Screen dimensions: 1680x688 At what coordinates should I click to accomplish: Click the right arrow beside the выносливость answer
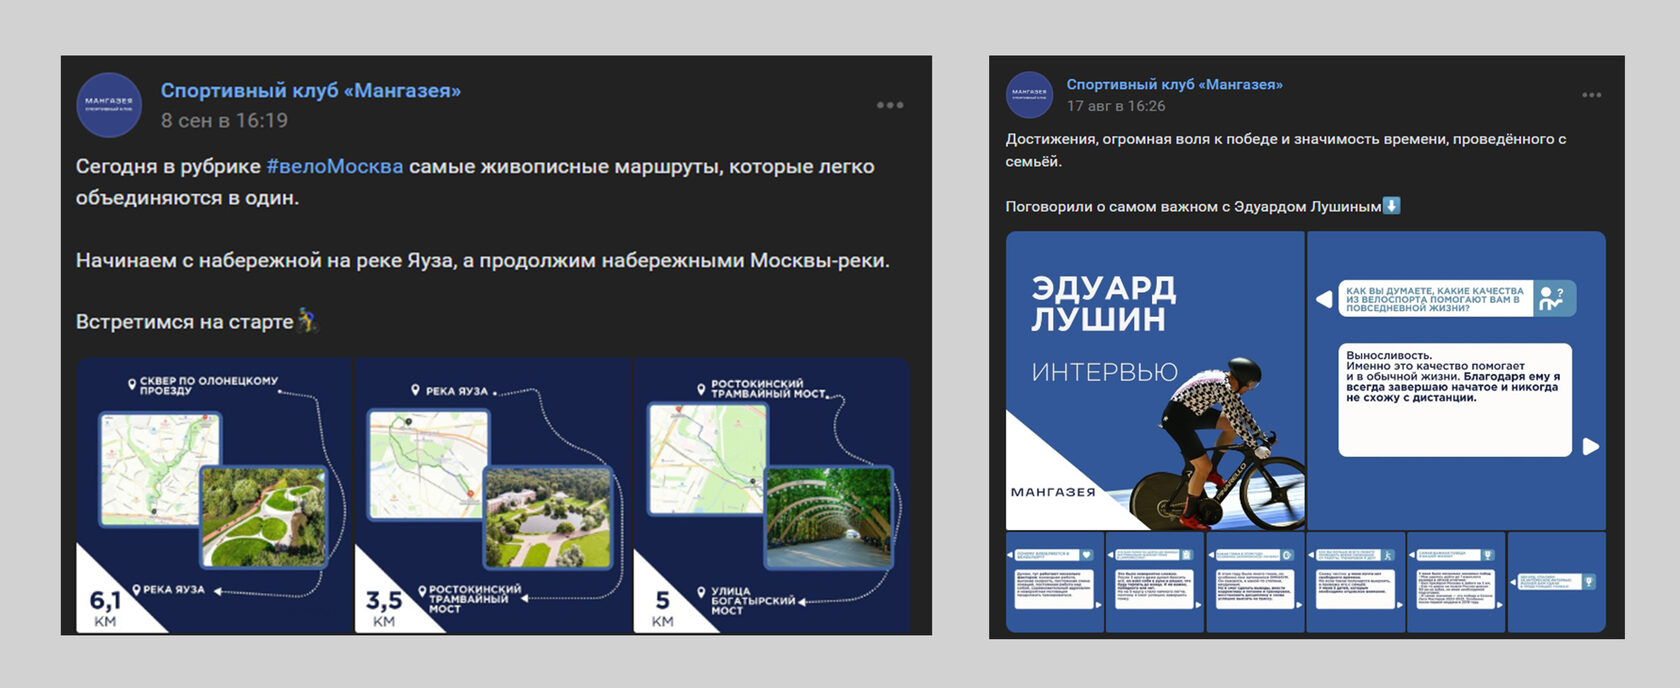1591,446
